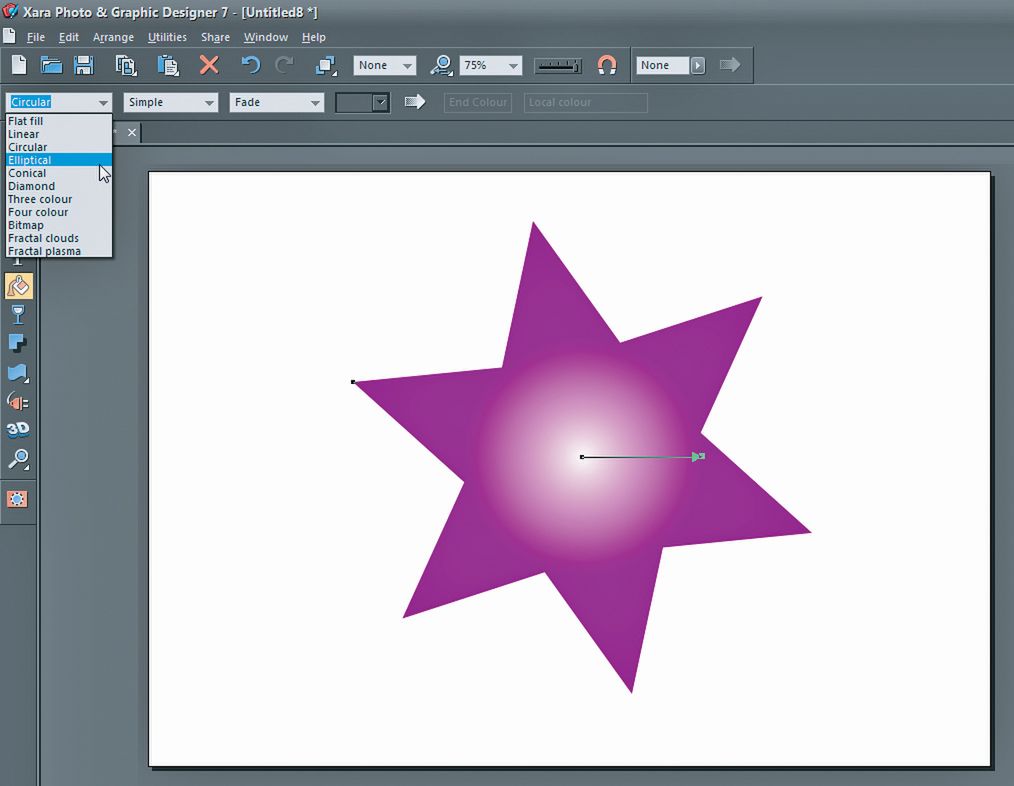Save the document with the floppy icon
The width and height of the screenshot is (1014, 786).
click(83, 65)
